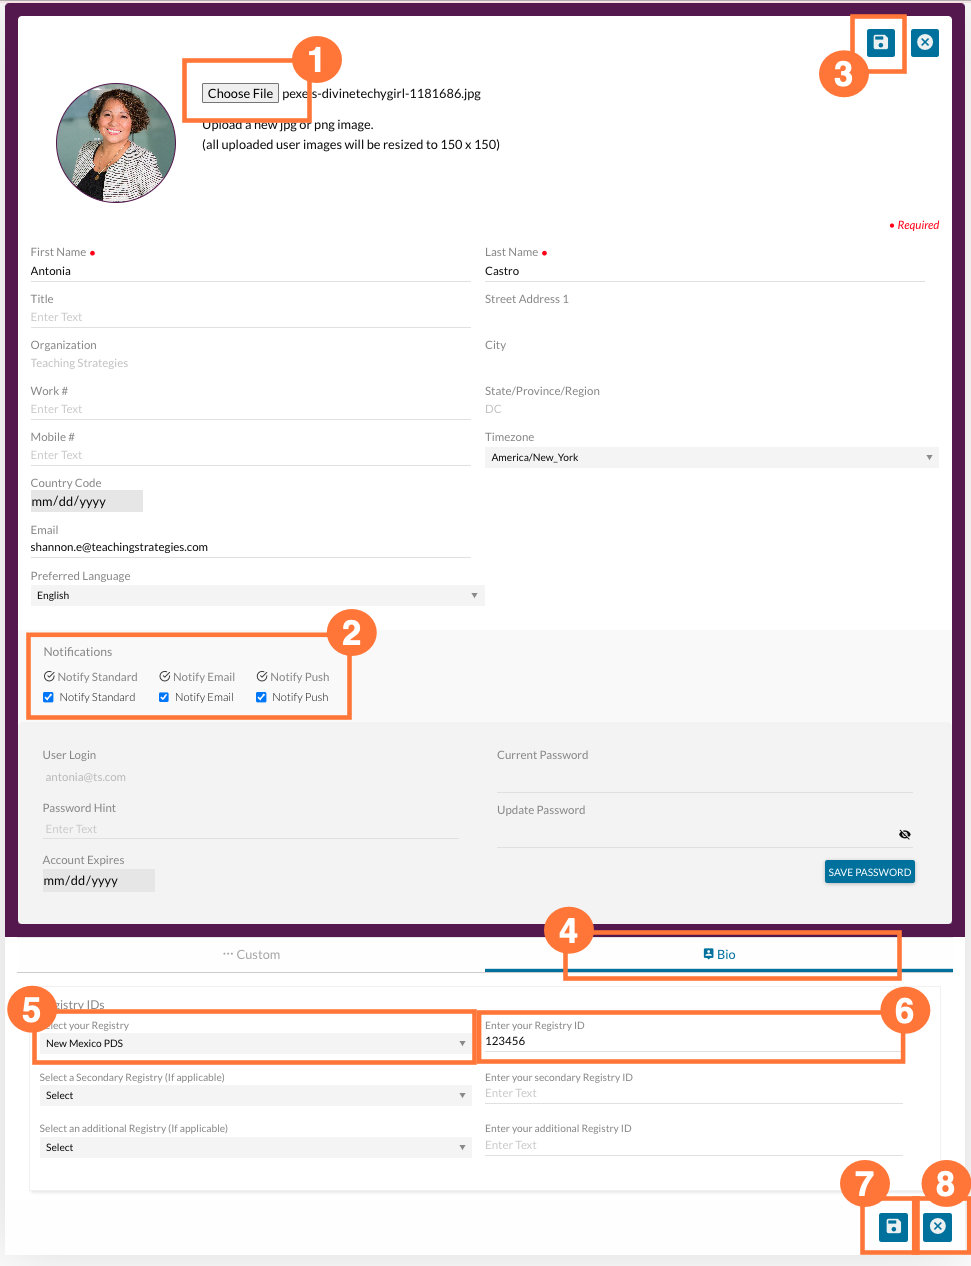Click the Registry ID field containing 123456

click(692, 1041)
